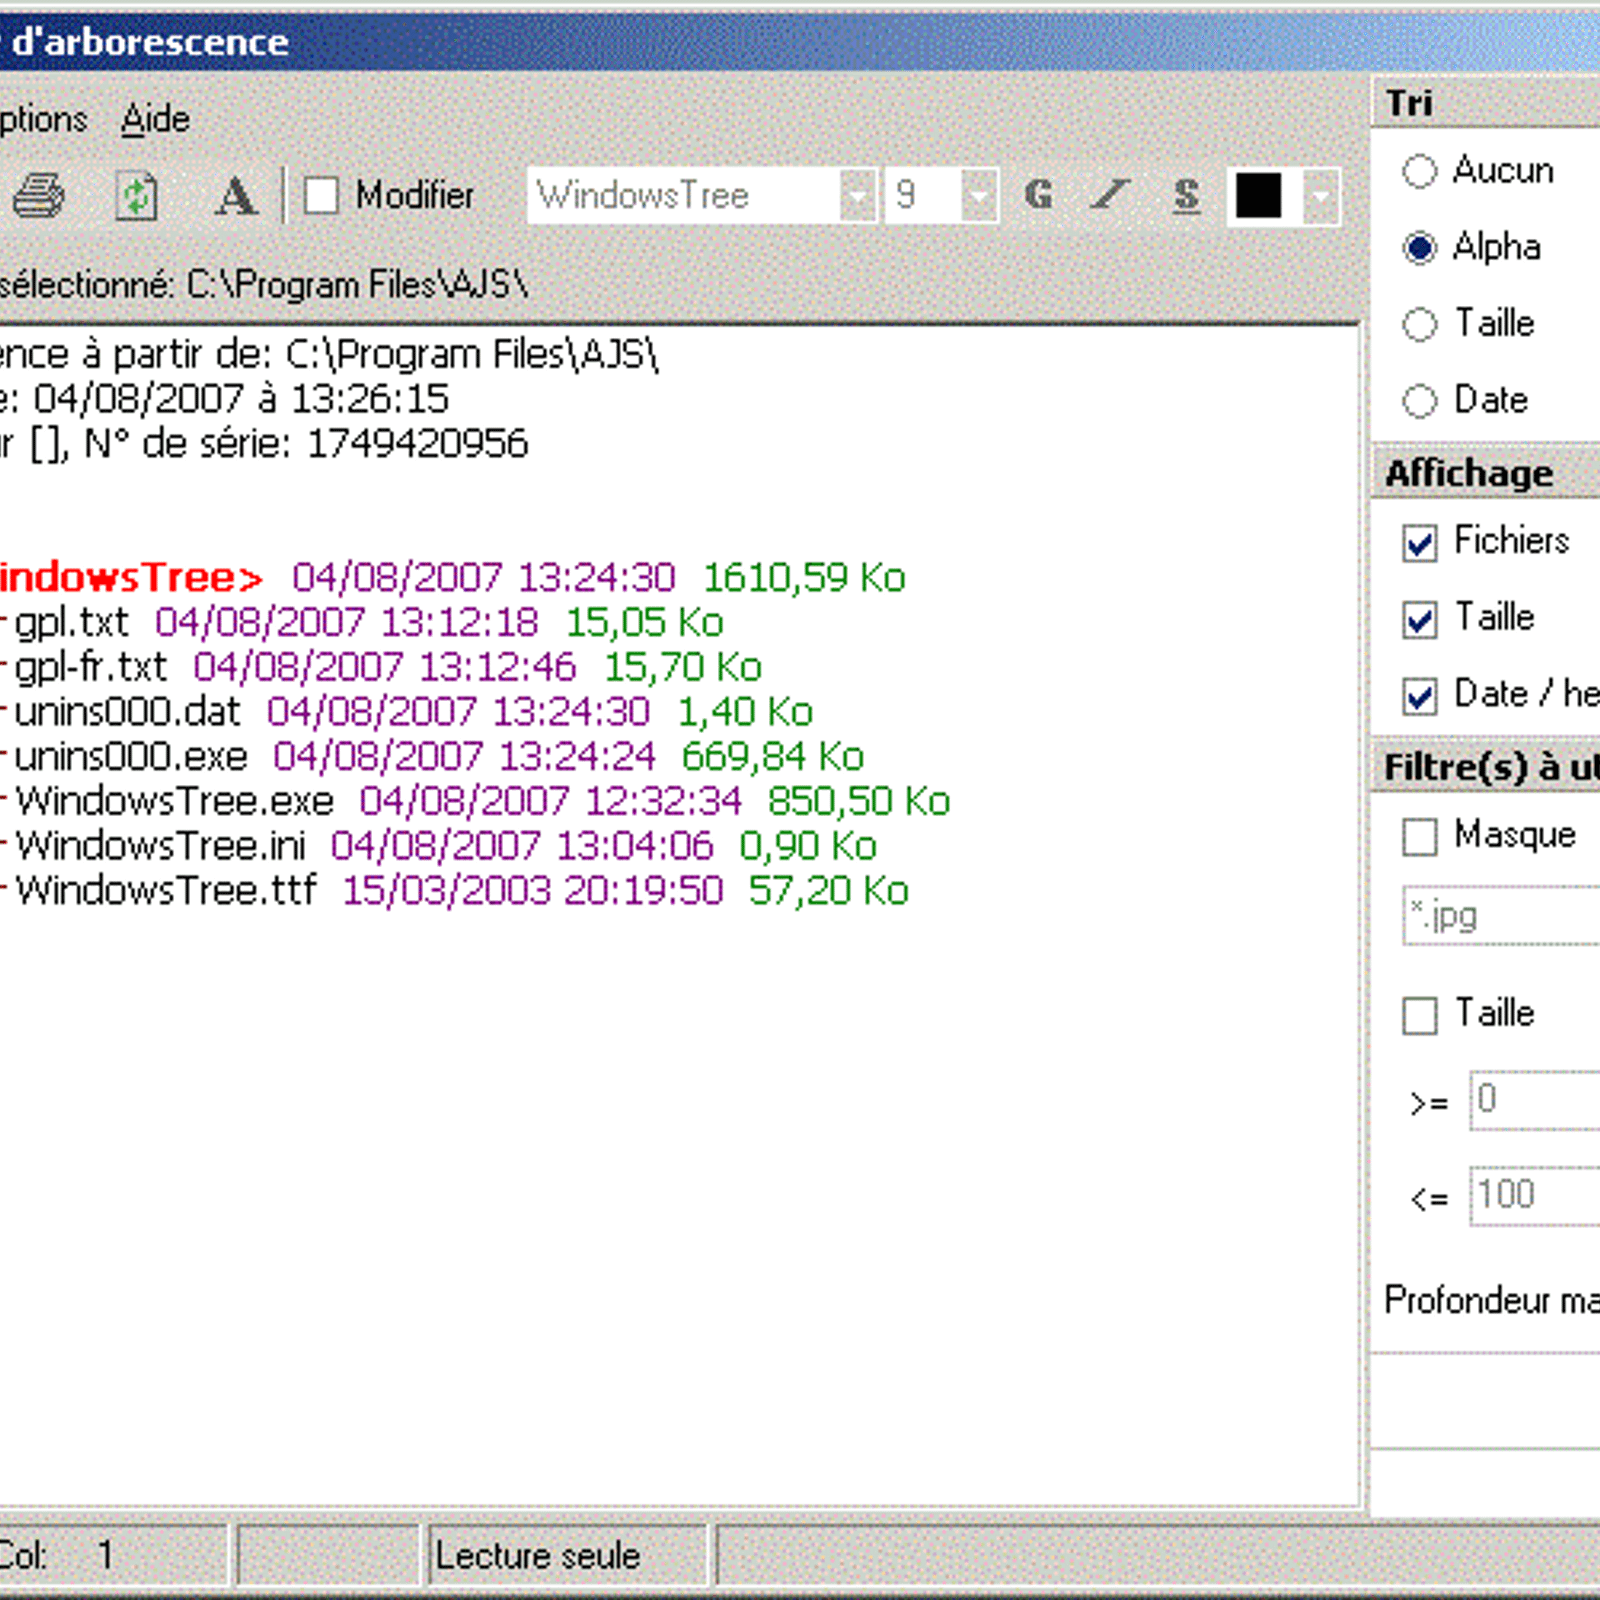Click the selected path C:\Program Files\AJS\ label

click(x=264, y=285)
